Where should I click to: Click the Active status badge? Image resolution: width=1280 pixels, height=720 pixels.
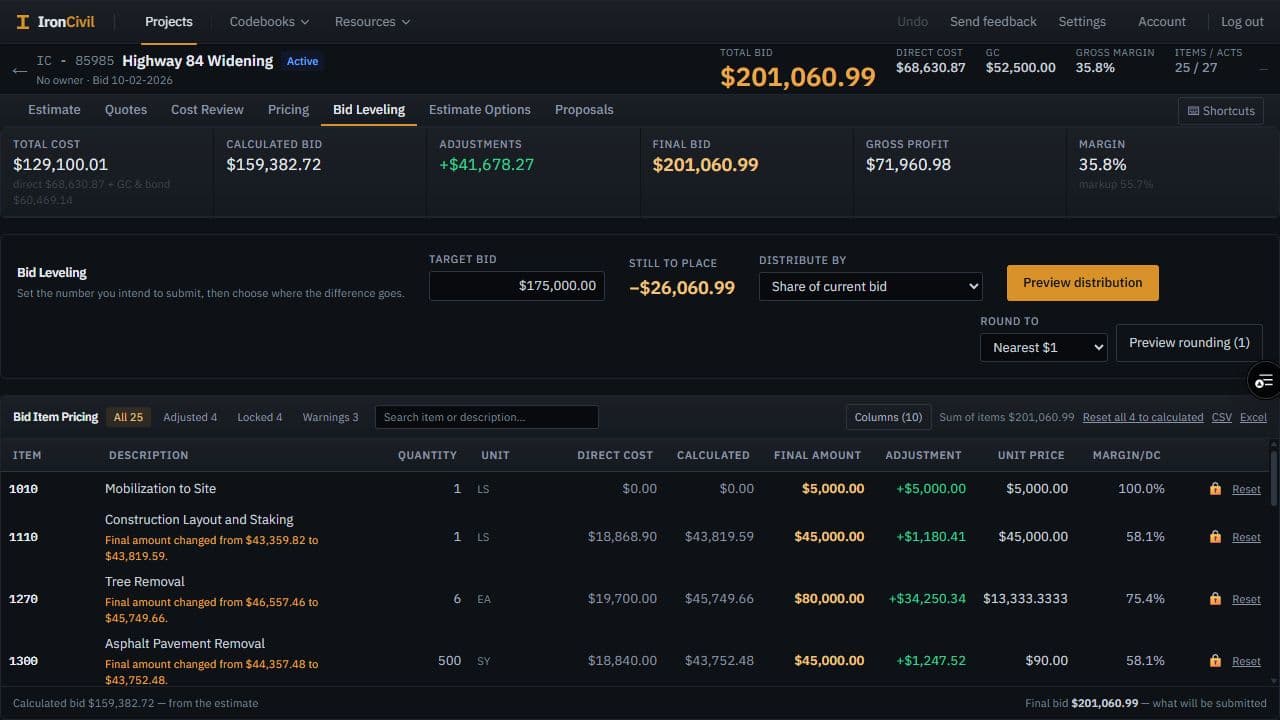pyautogui.click(x=302, y=61)
